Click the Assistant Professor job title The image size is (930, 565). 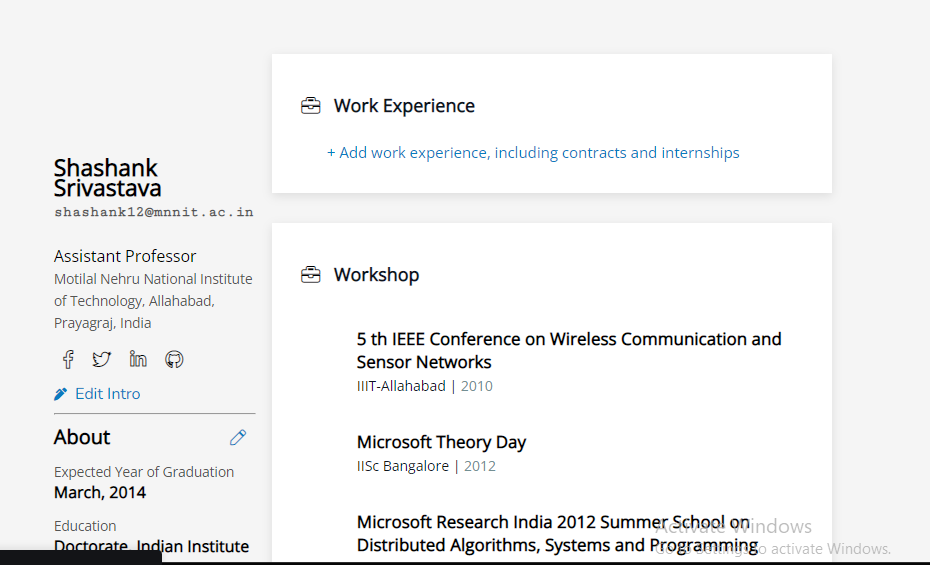coord(125,256)
